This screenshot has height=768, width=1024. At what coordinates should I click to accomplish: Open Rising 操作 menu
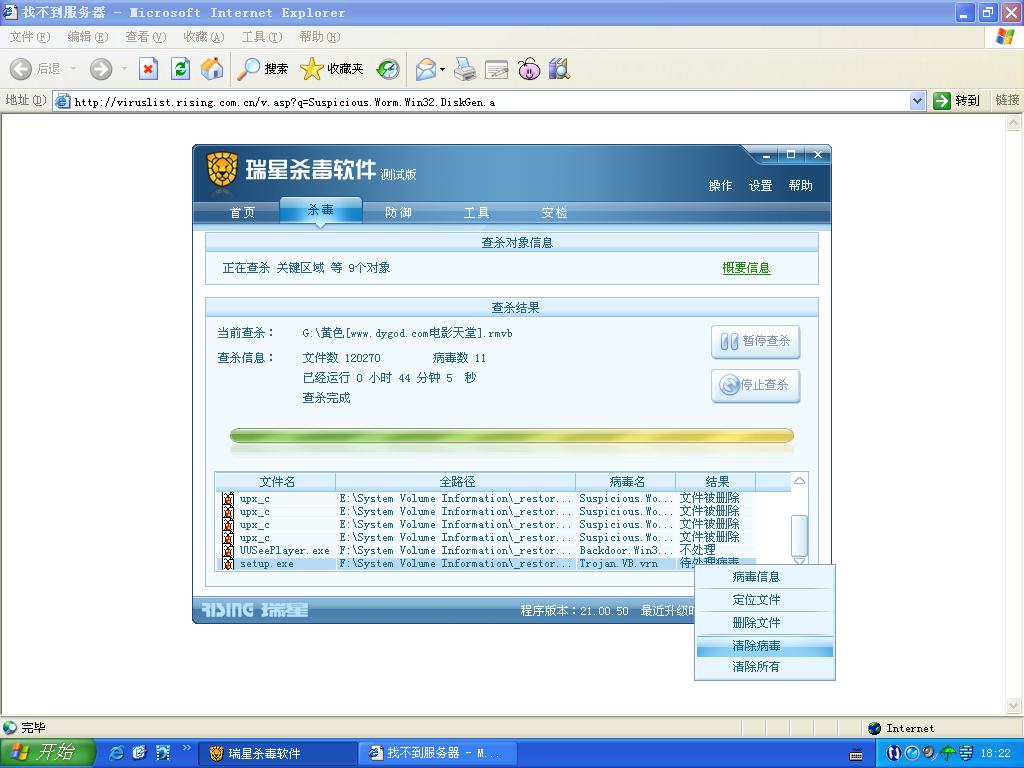click(x=720, y=185)
